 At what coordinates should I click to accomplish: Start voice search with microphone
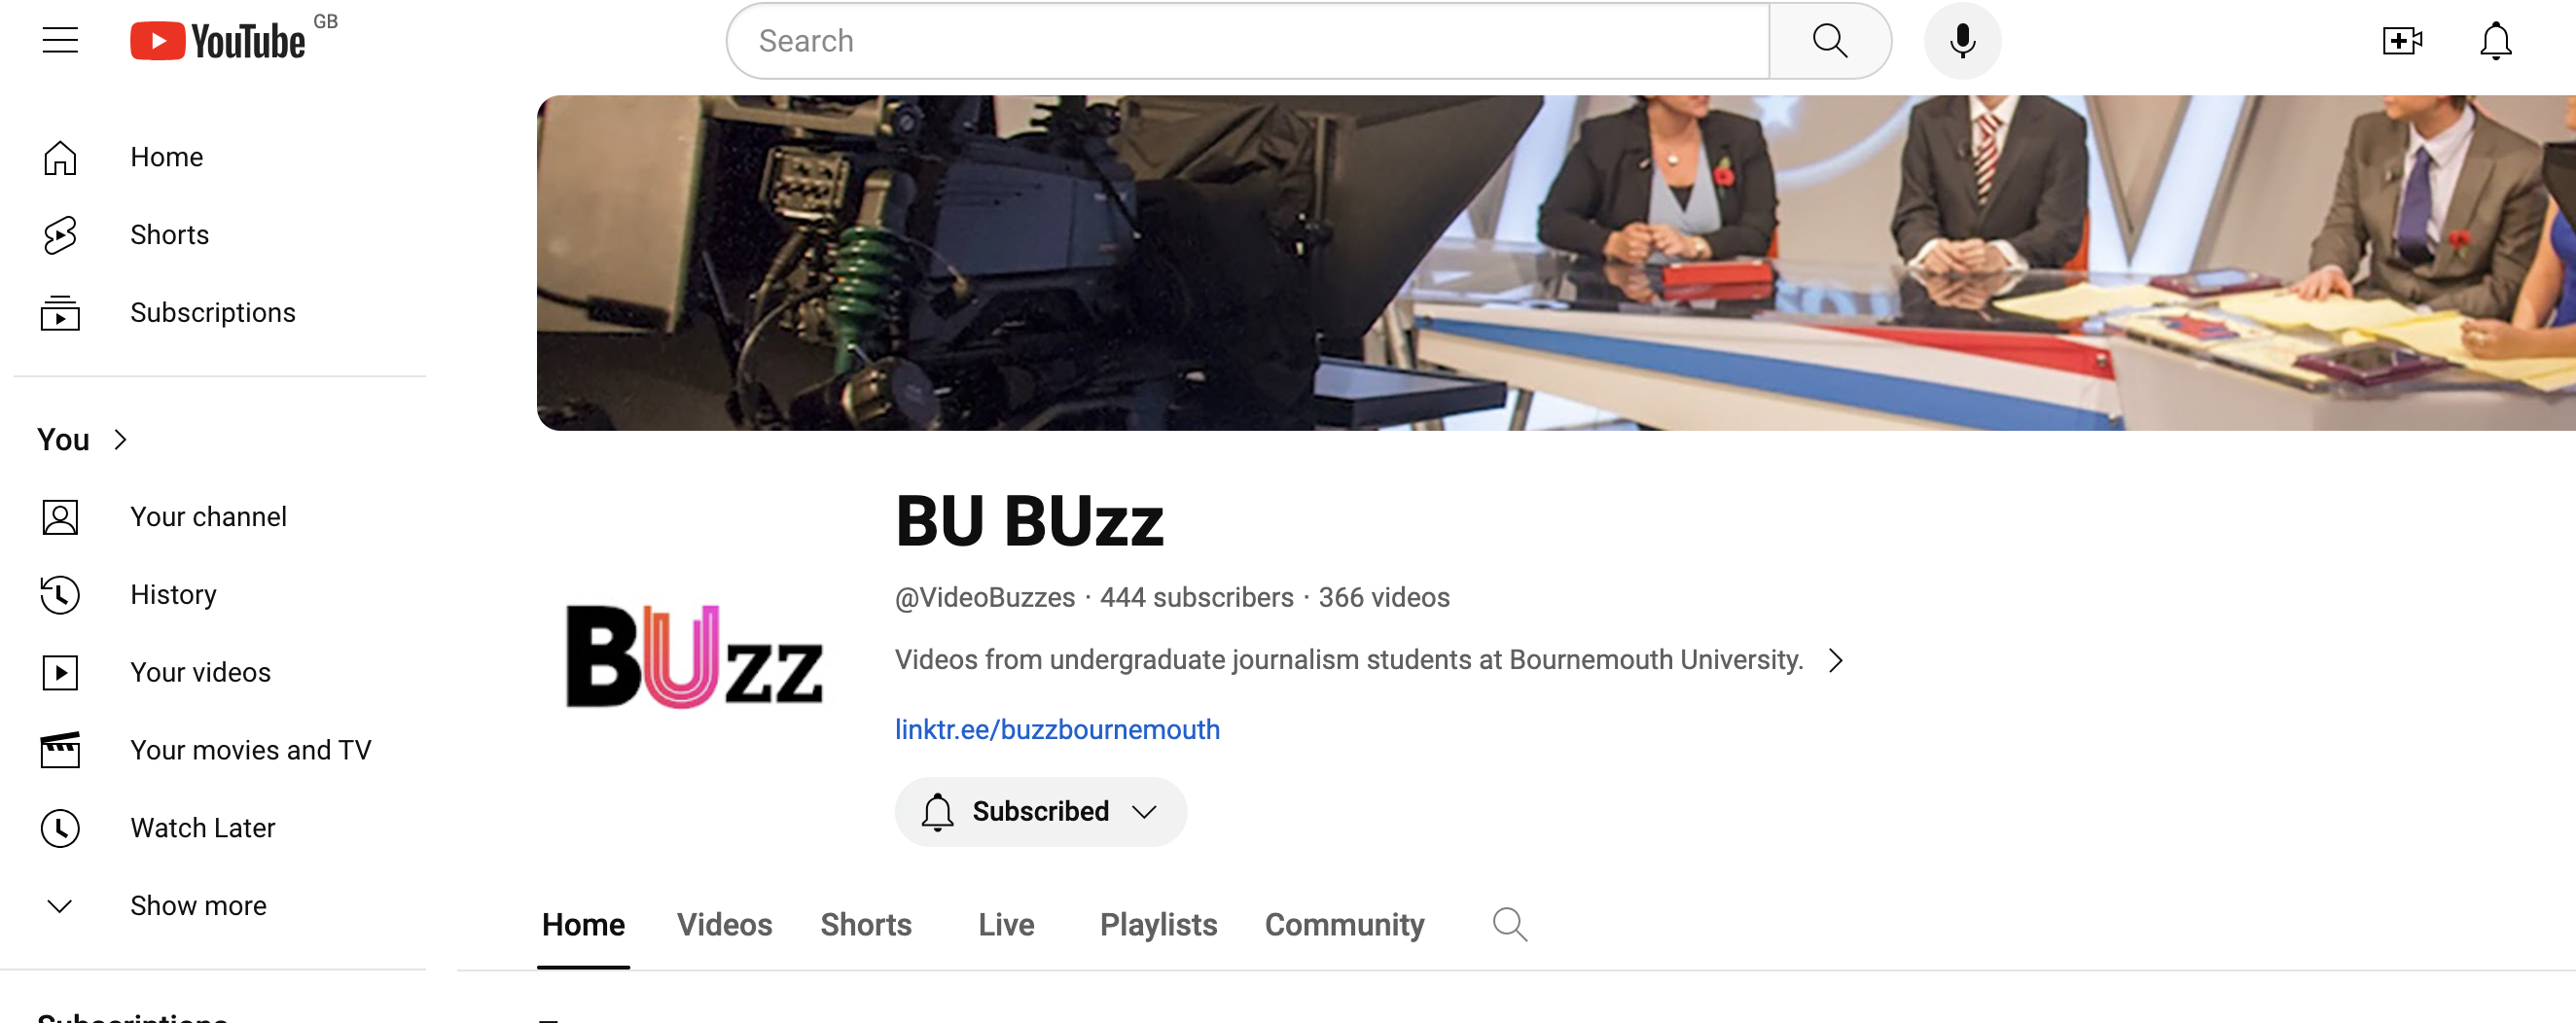(x=1962, y=41)
